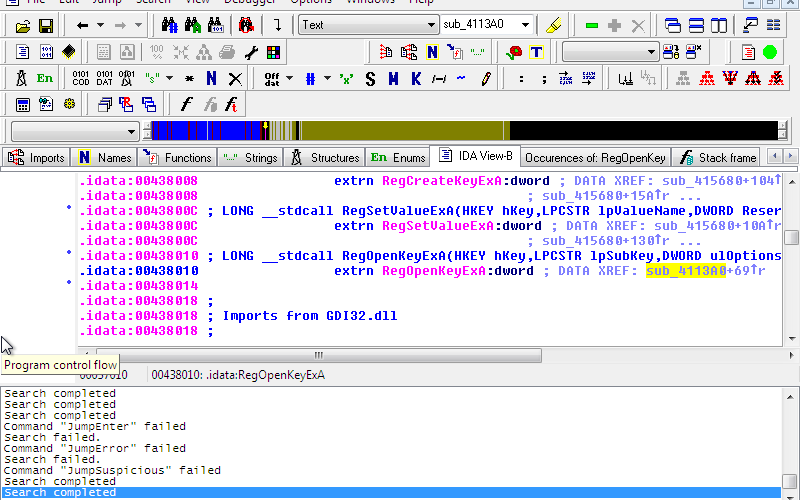800x500 pixels.
Task: Select the Occurences of: RegOpenKey tab
Action: [594, 157]
